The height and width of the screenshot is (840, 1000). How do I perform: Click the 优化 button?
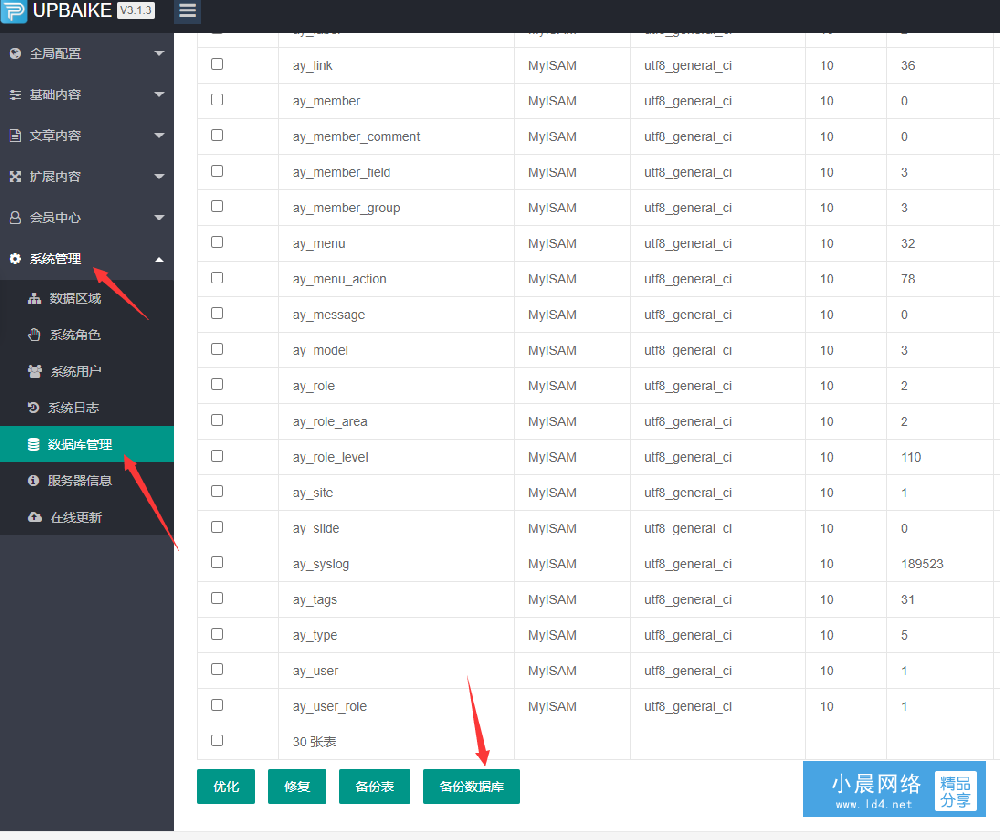(x=226, y=786)
